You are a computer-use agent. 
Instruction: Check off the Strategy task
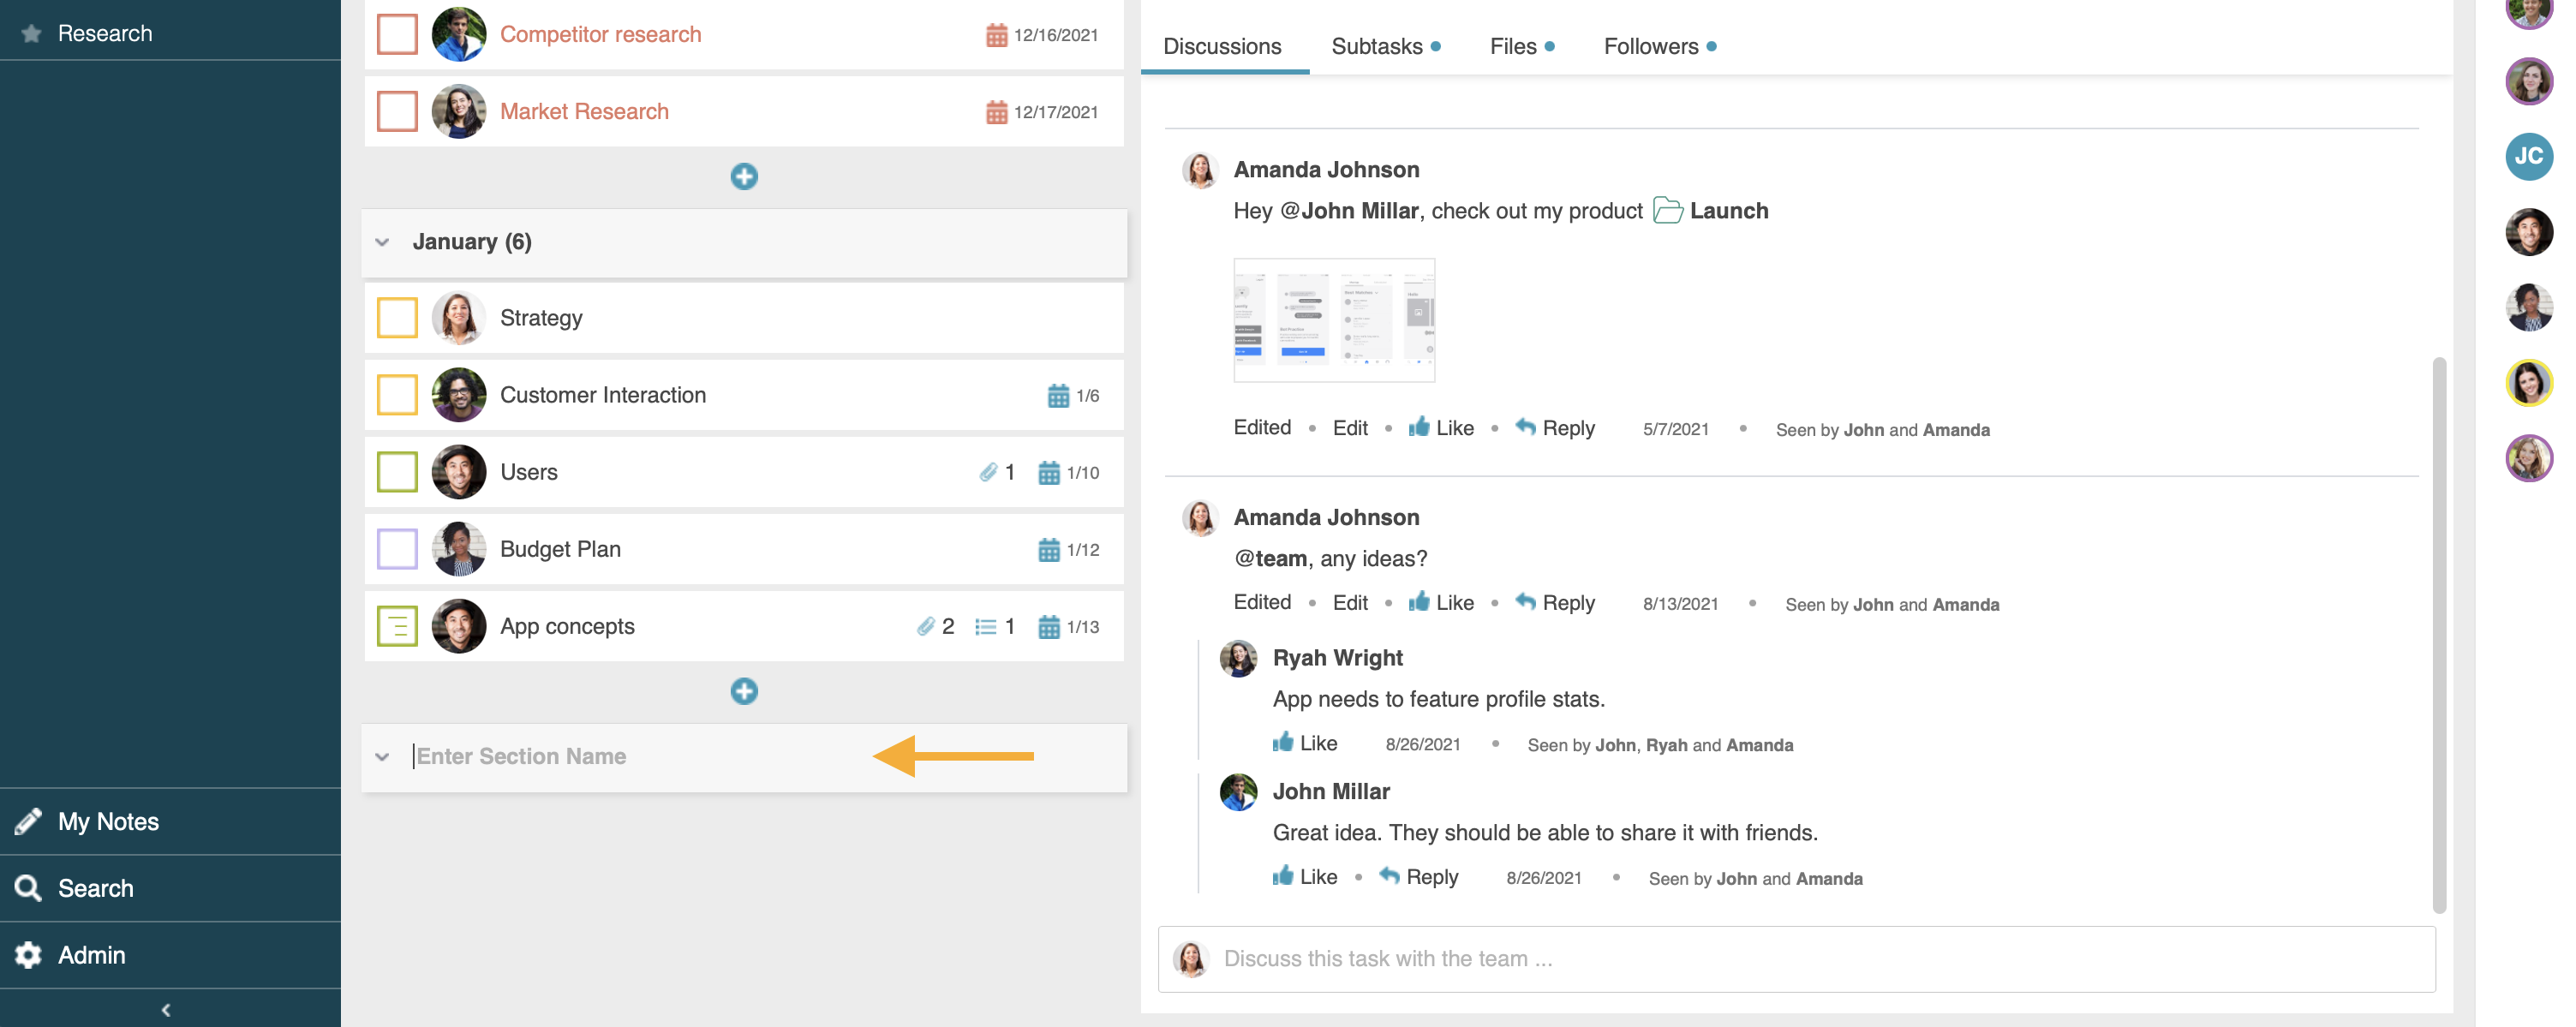click(x=397, y=318)
